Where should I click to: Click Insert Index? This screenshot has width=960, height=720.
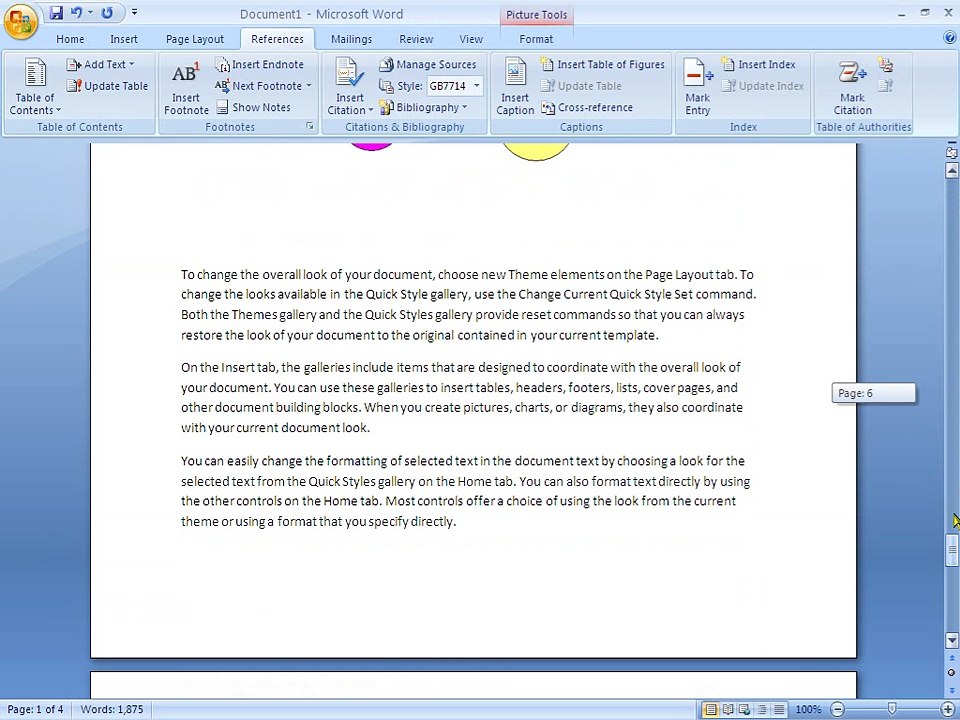tap(759, 64)
